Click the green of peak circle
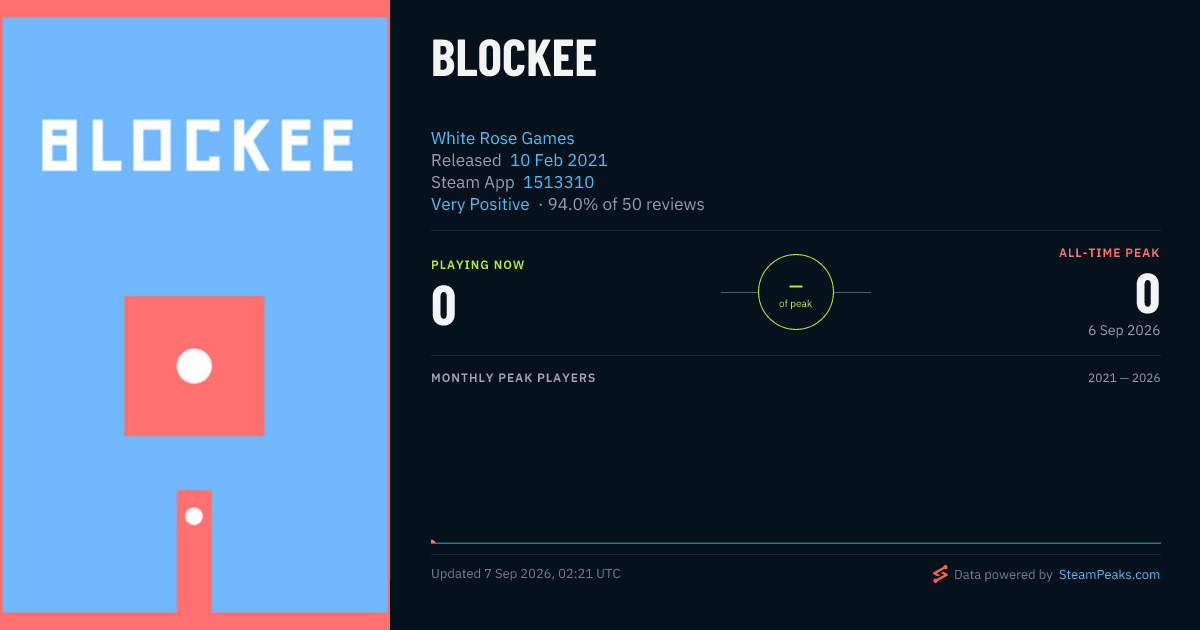The image size is (1200, 630). point(796,292)
